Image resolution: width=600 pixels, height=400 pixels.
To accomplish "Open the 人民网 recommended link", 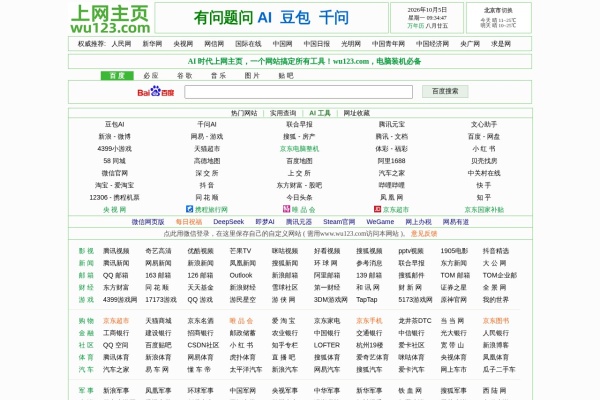I will [121, 44].
